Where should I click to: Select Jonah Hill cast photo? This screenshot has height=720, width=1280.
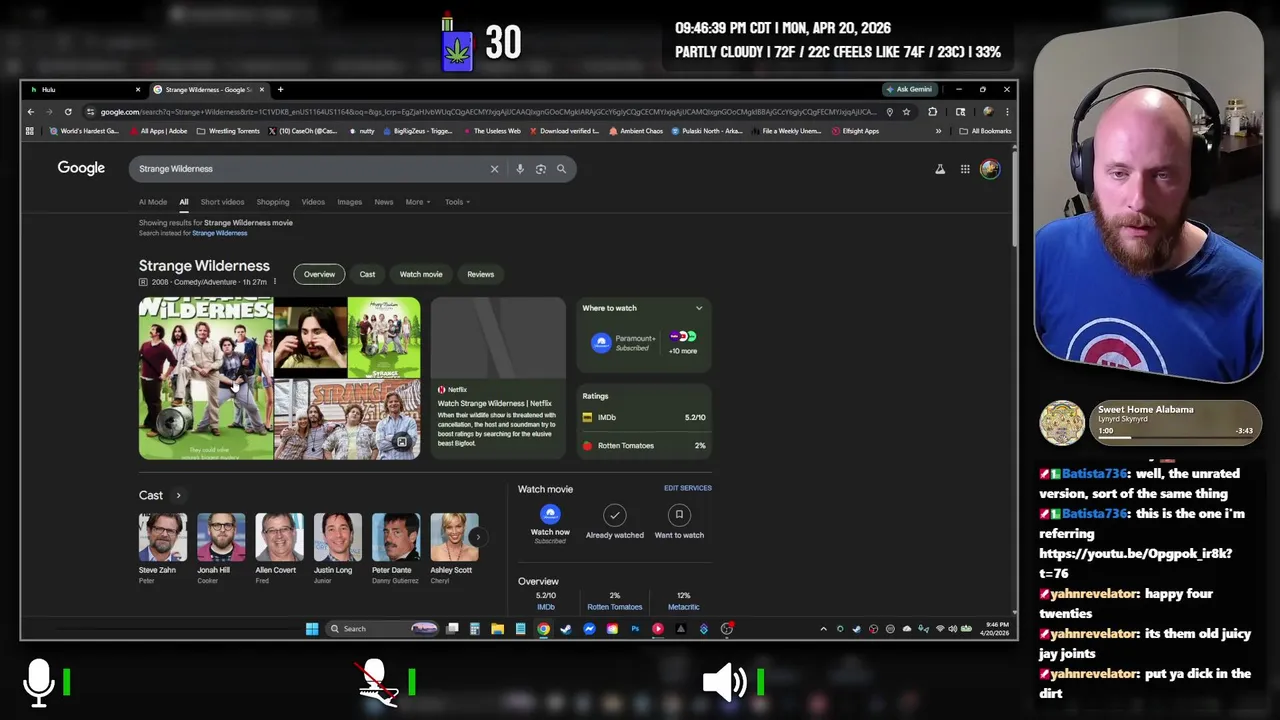click(x=221, y=537)
